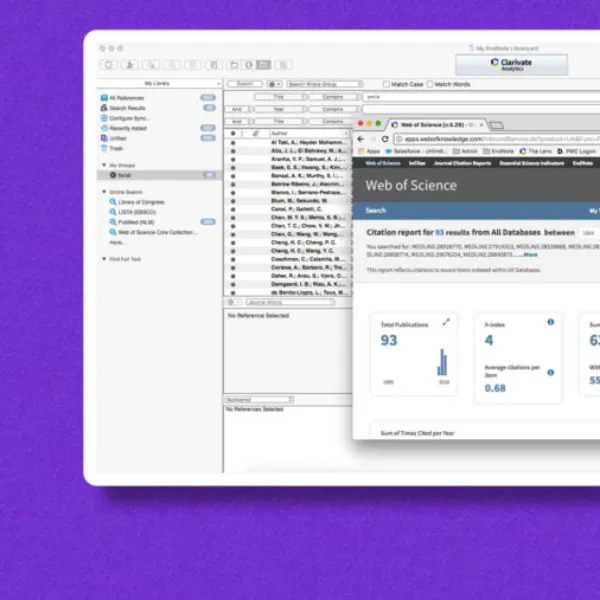The width and height of the screenshot is (600, 600).
Task: Click the 93 results link in citation report heading
Action: (x=440, y=232)
